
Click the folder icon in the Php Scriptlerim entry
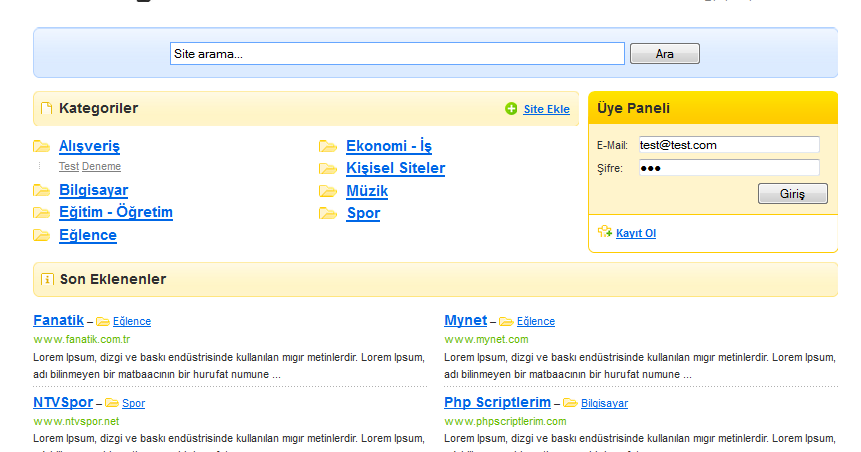pyautogui.click(x=571, y=403)
